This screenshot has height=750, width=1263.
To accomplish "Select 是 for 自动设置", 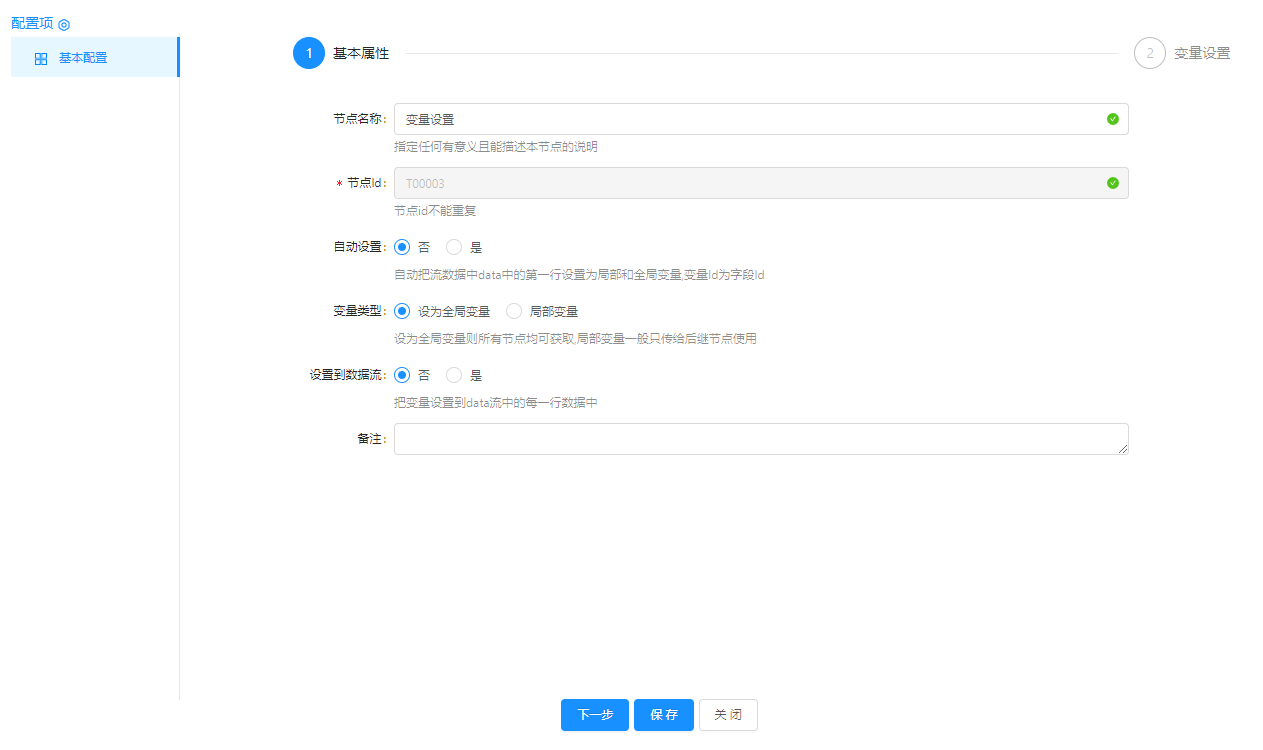I will pos(454,247).
